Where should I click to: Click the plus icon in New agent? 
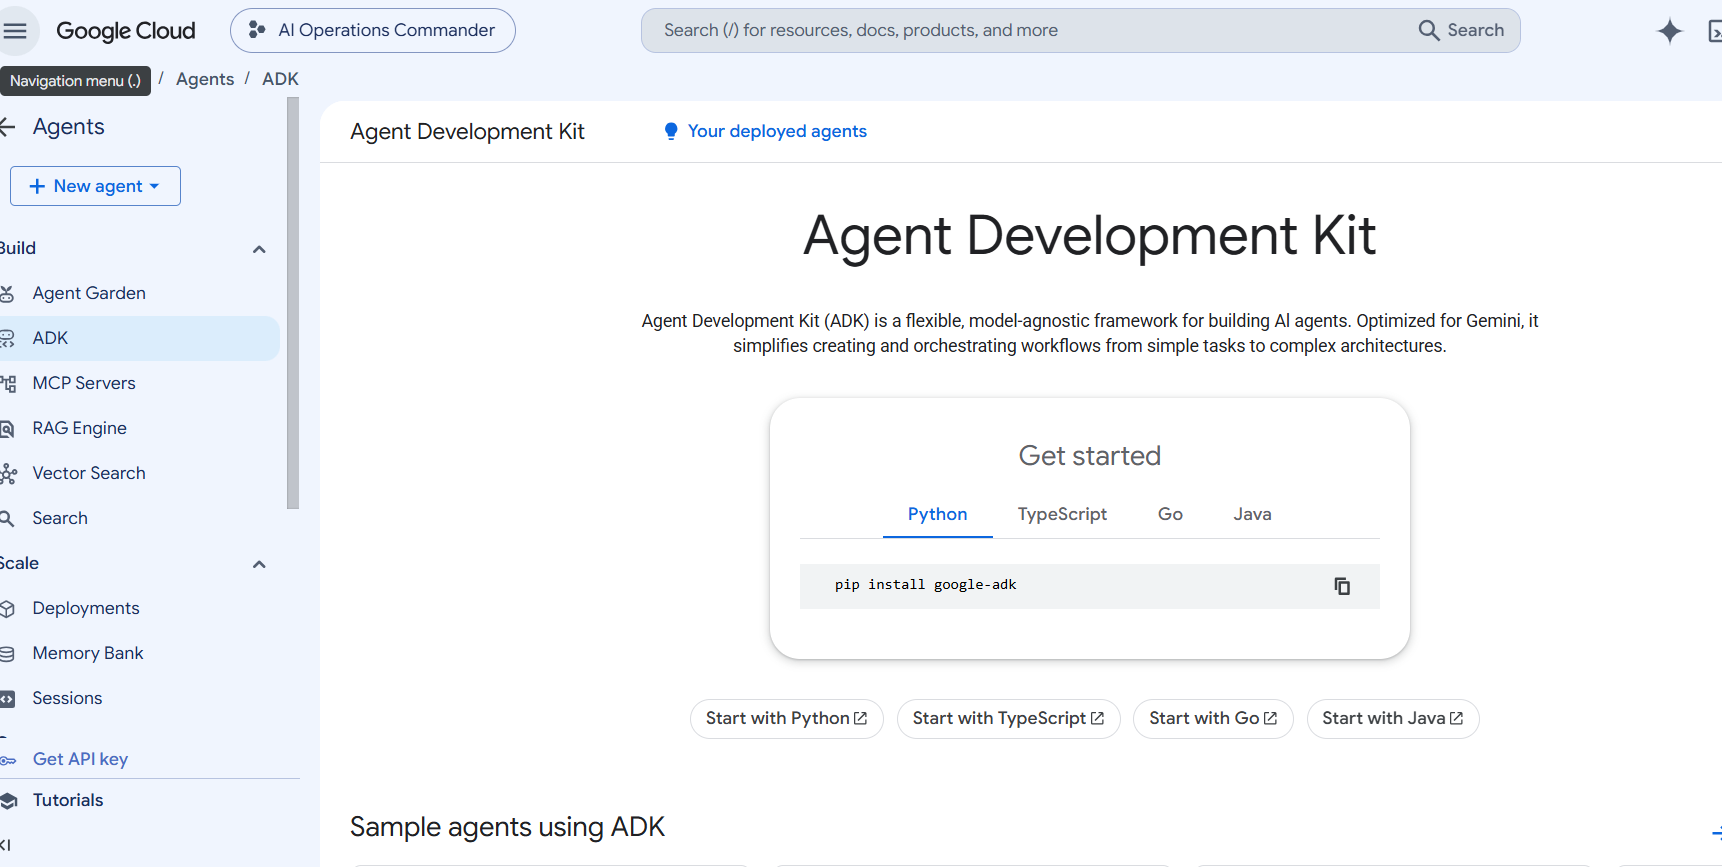click(37, 186)
